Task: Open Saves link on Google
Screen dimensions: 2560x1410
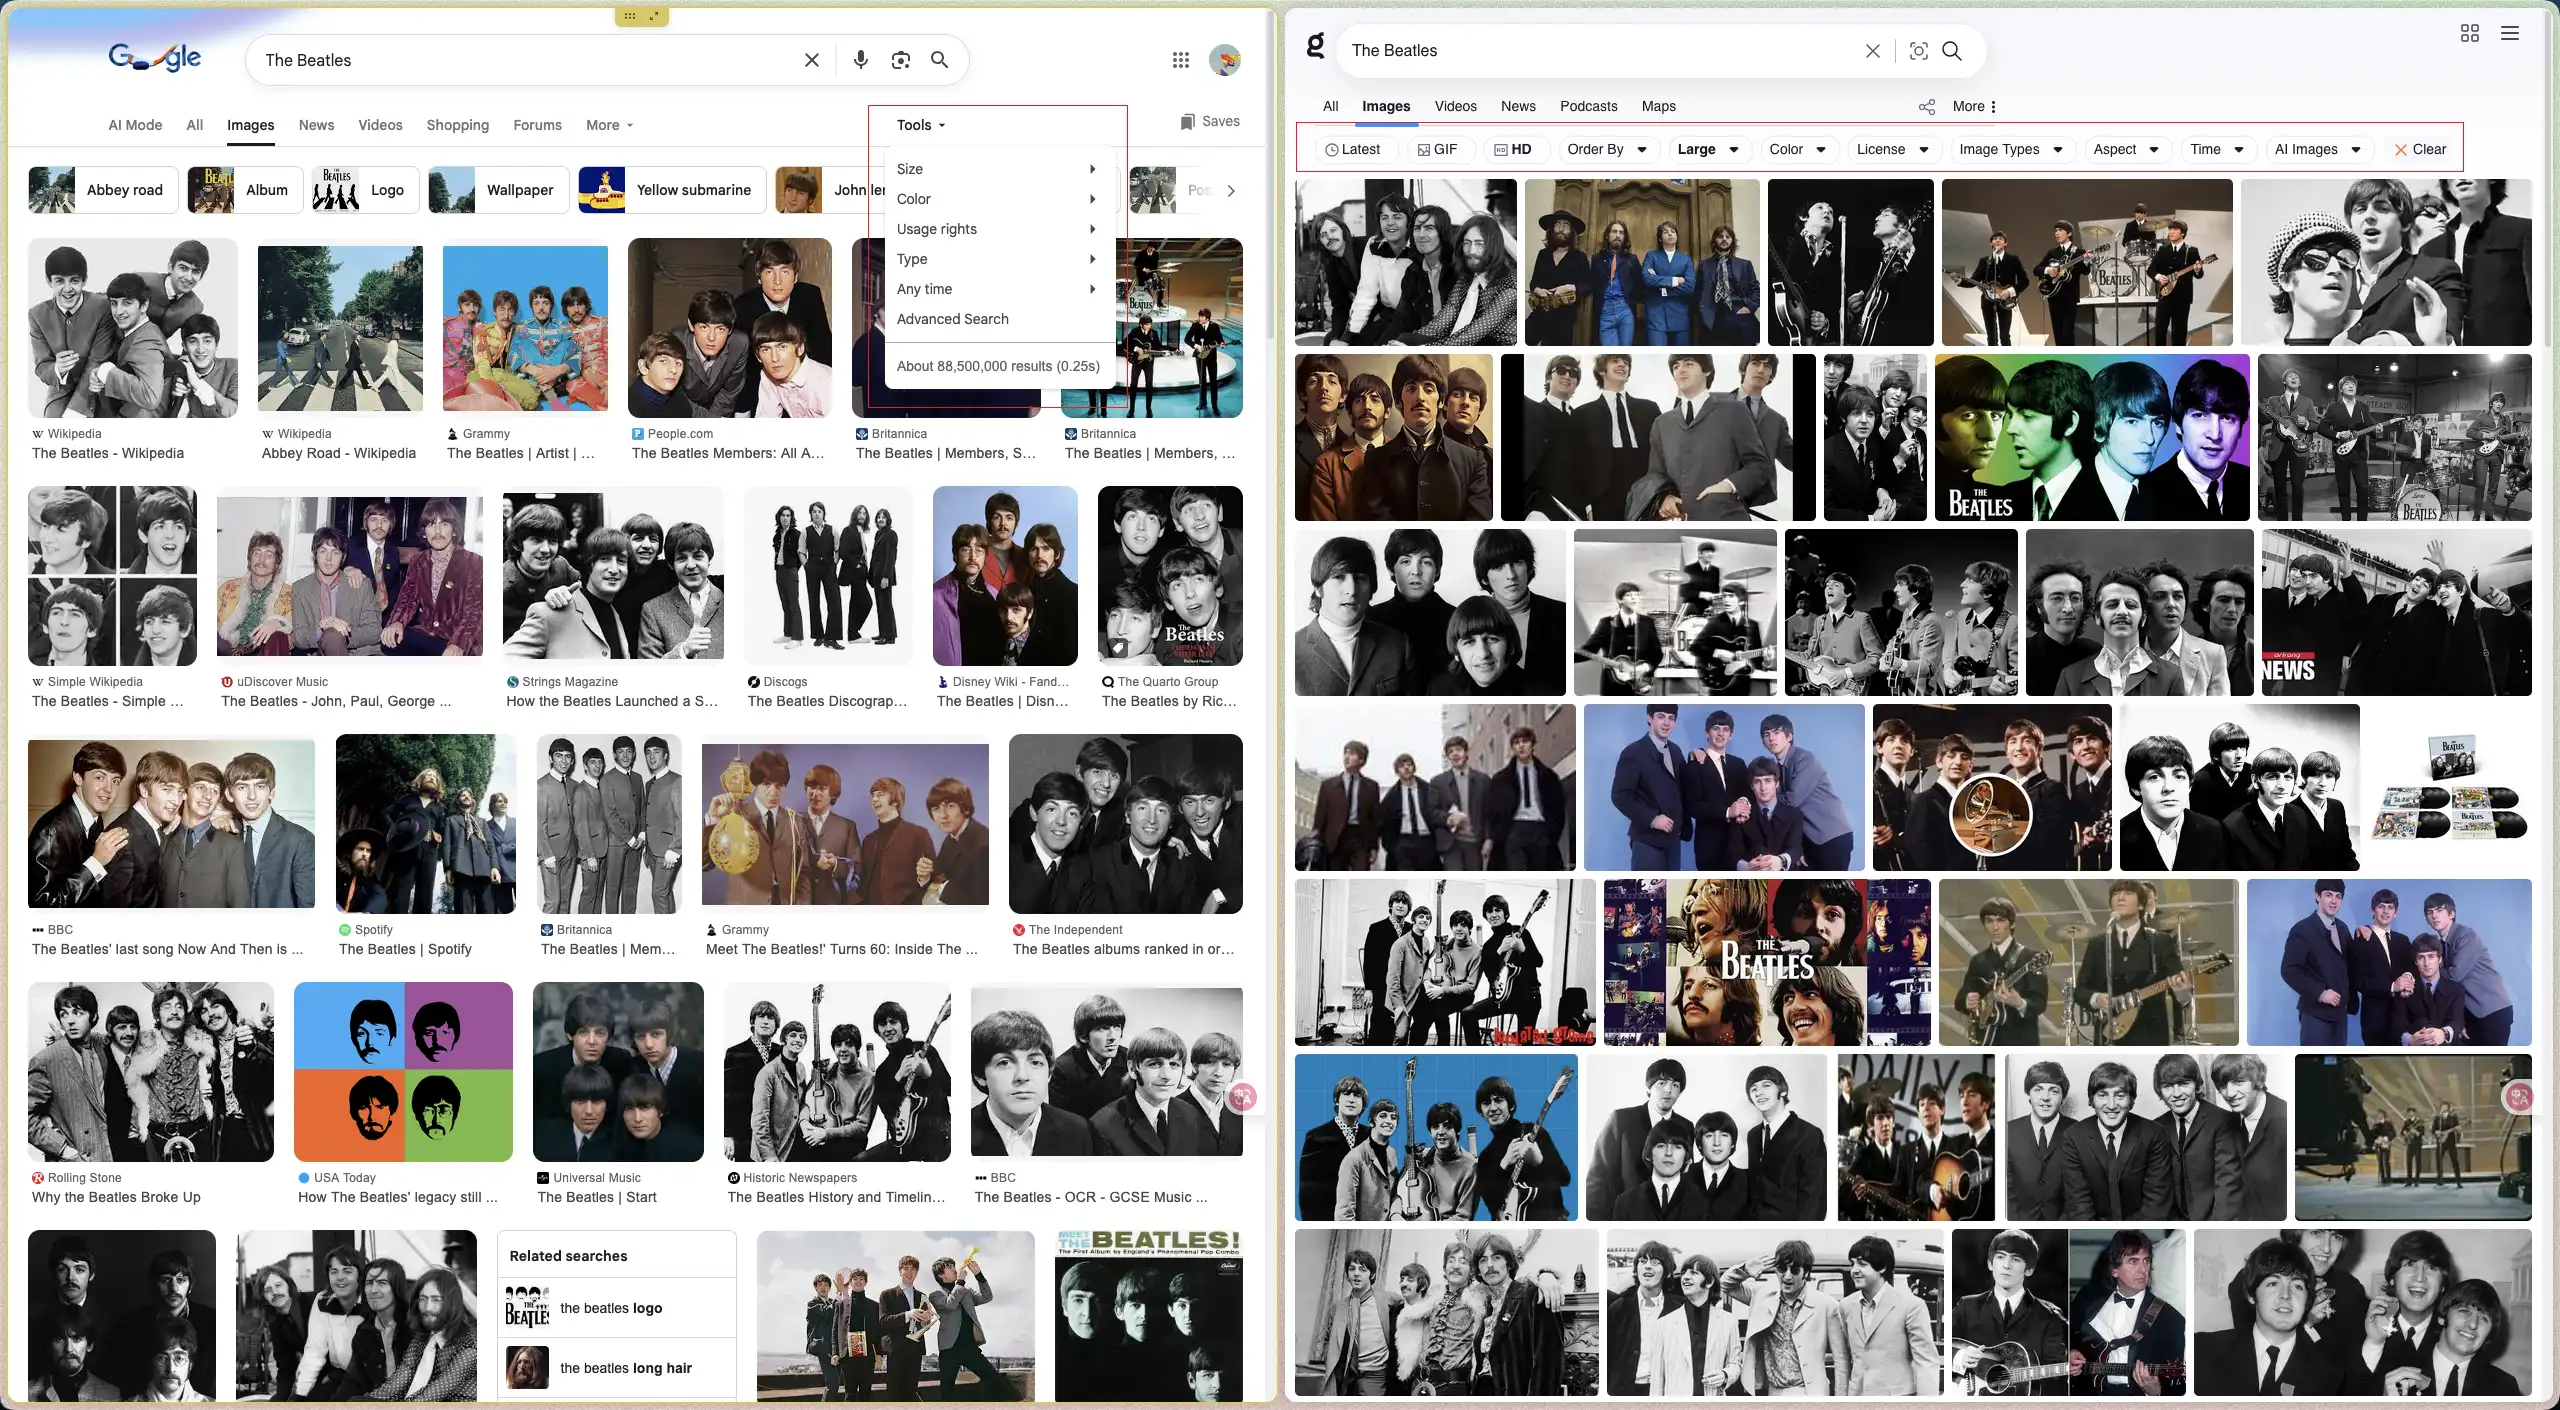Action: (1210, 121)
